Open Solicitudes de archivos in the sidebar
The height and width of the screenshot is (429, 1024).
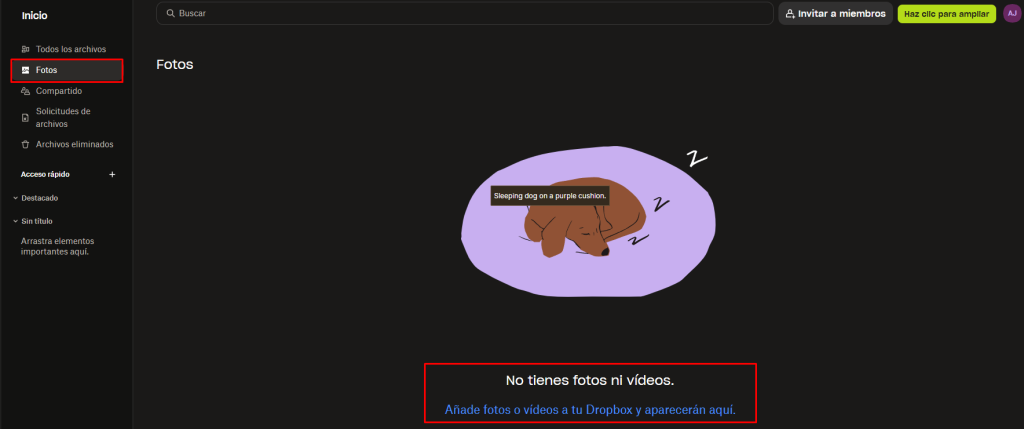tap(63, 118)
